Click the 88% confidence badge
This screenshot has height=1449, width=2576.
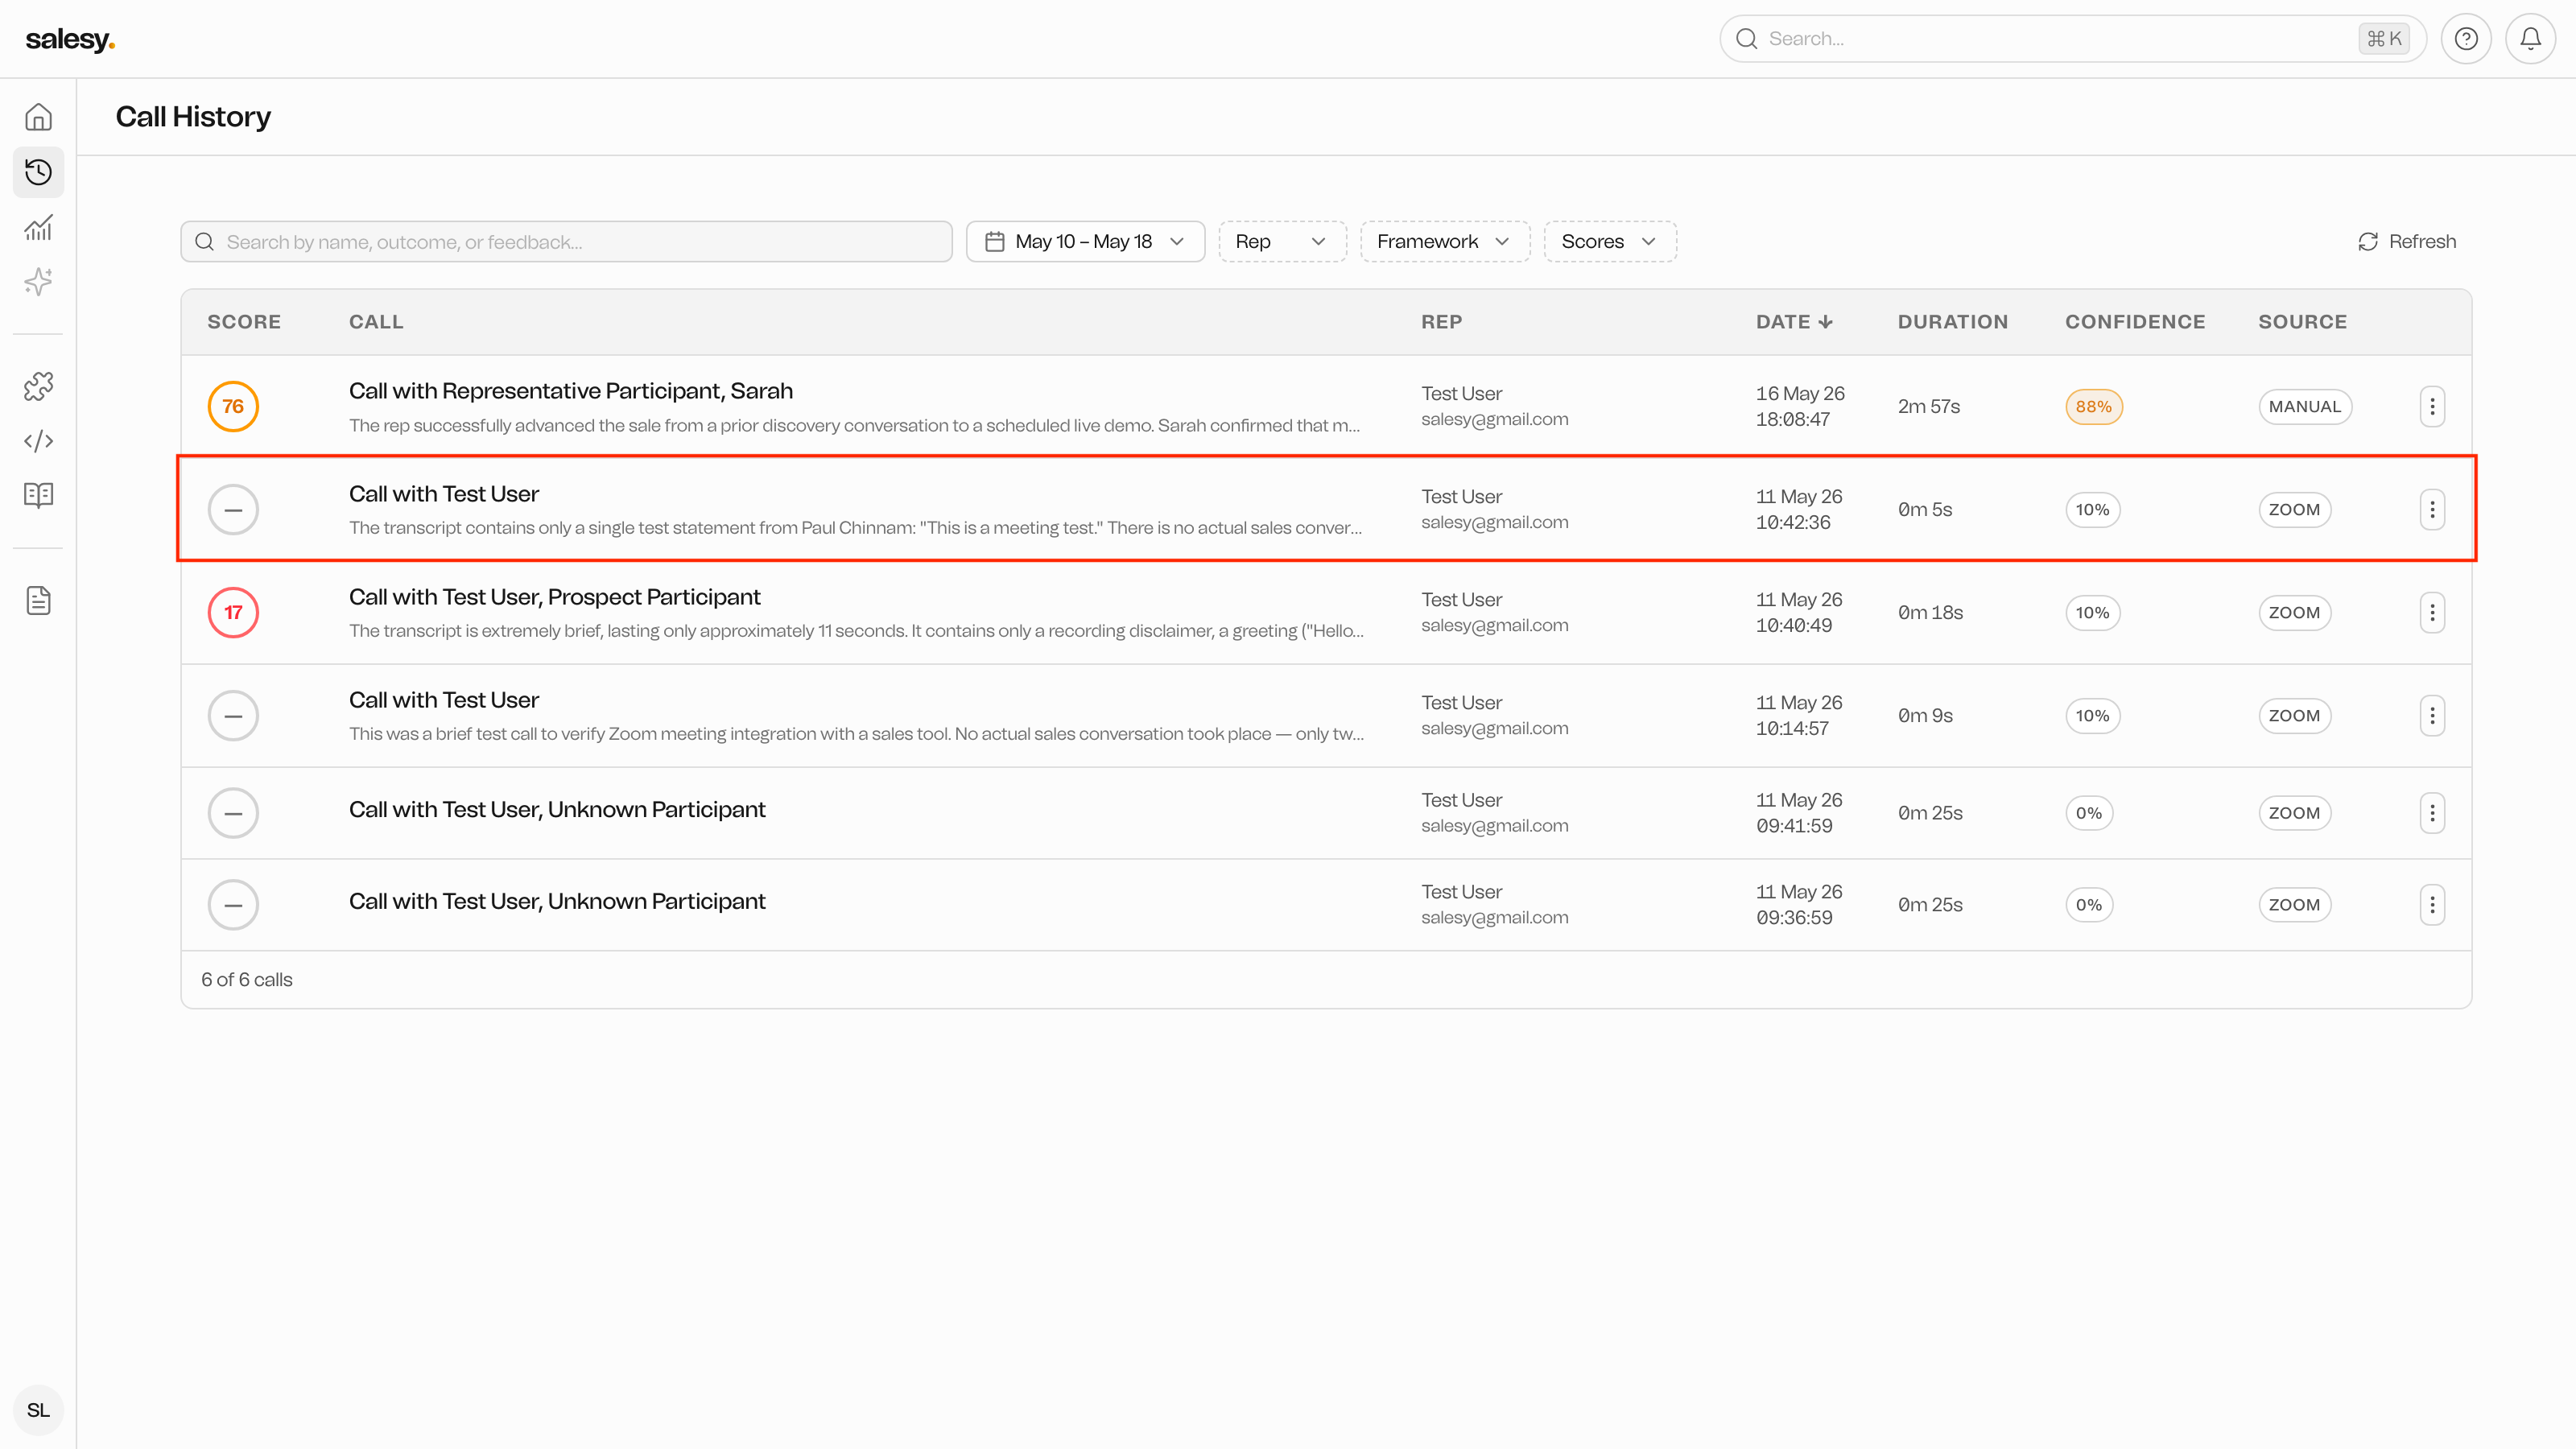(2093, 407)
